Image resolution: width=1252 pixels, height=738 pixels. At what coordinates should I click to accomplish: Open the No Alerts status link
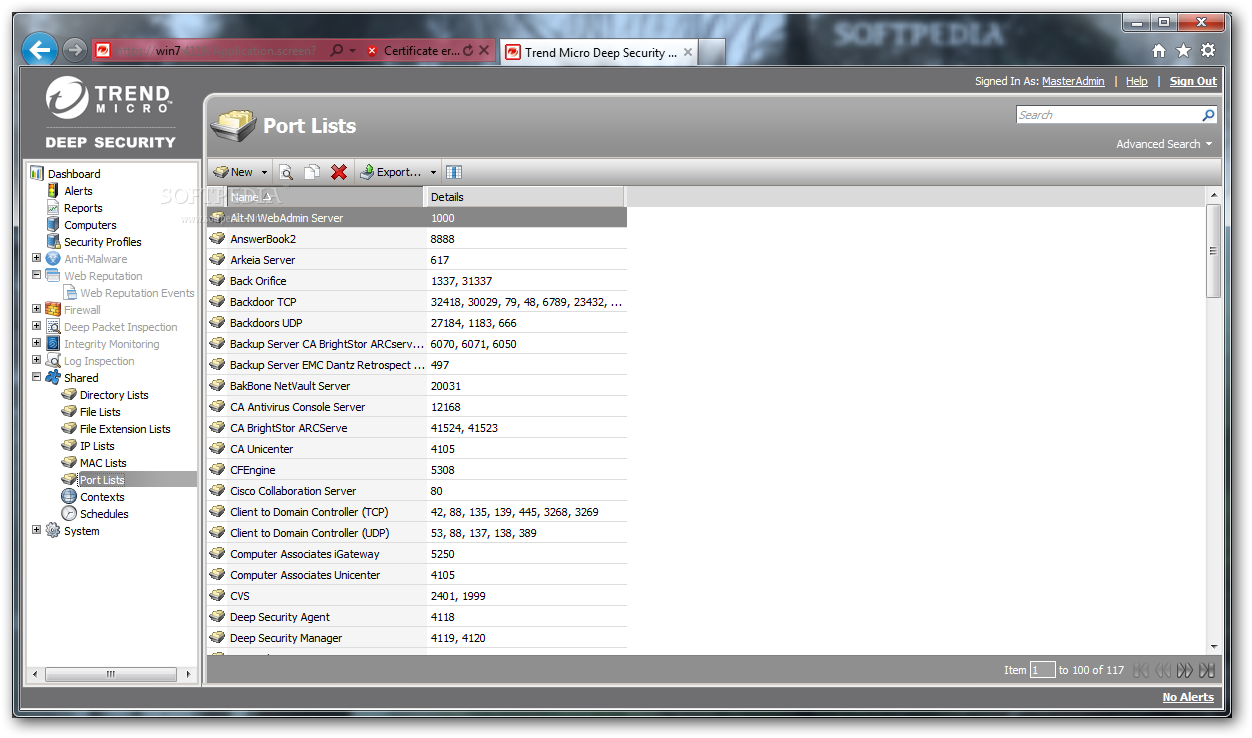tap(1188, 697)
